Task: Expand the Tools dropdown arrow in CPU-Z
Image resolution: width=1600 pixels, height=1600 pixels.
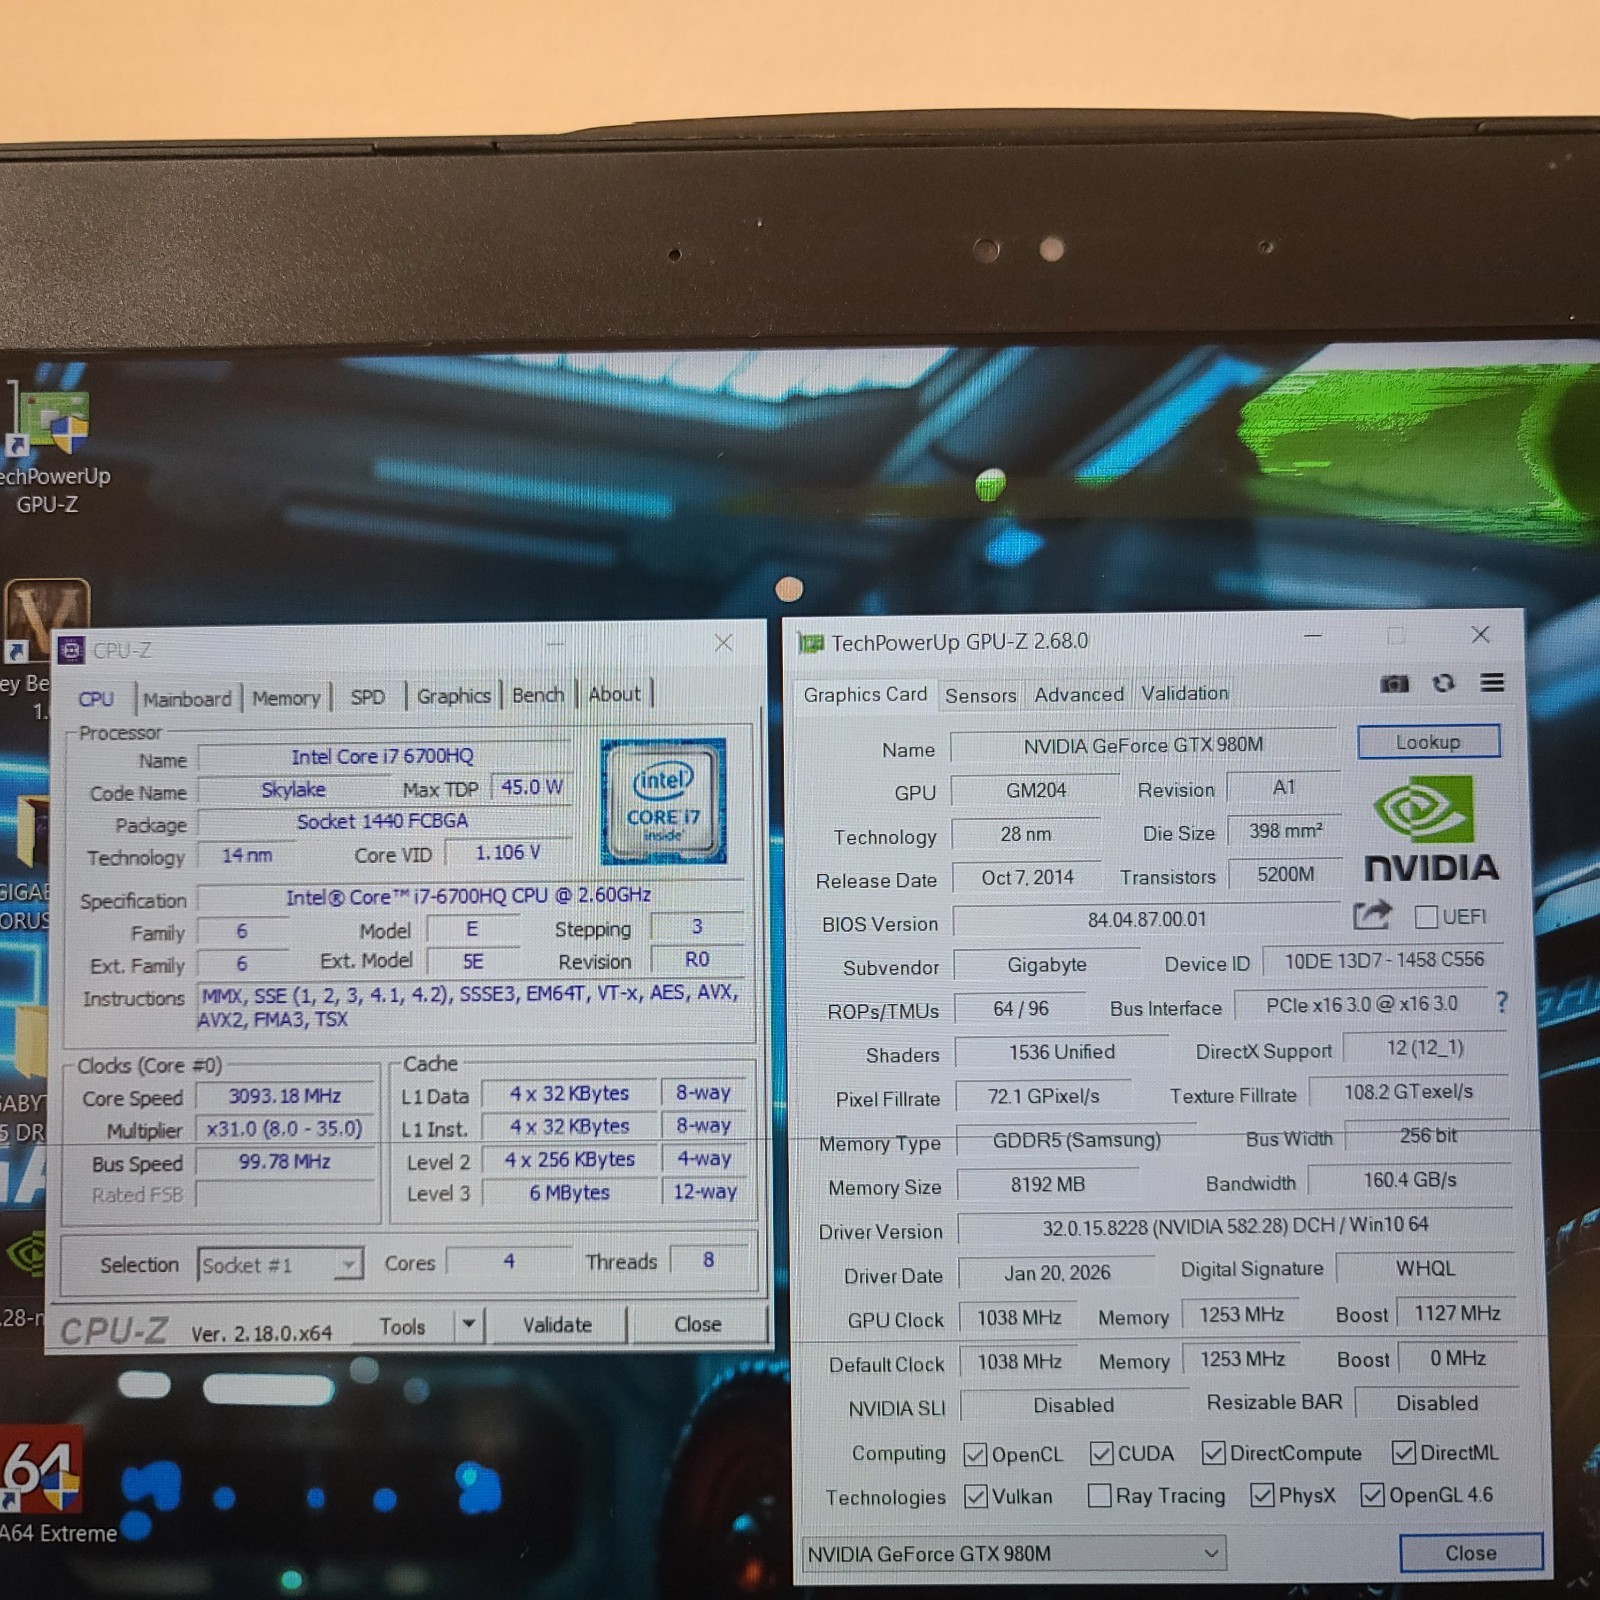Action: (468, 1326)
